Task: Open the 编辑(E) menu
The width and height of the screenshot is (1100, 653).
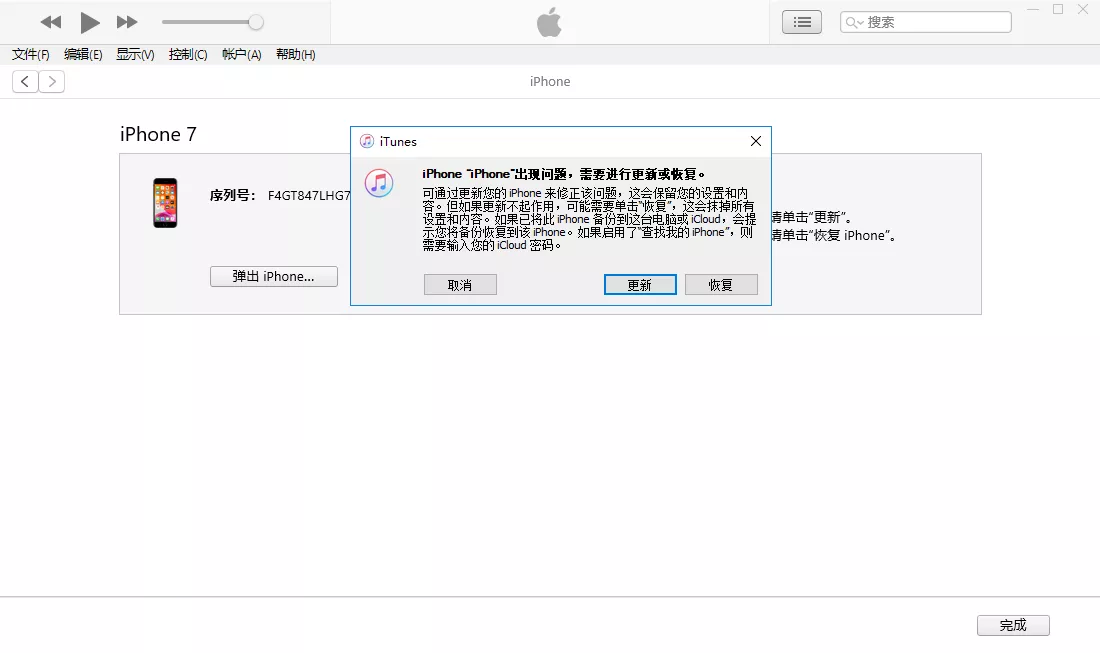Action: [x=83, y=55]
